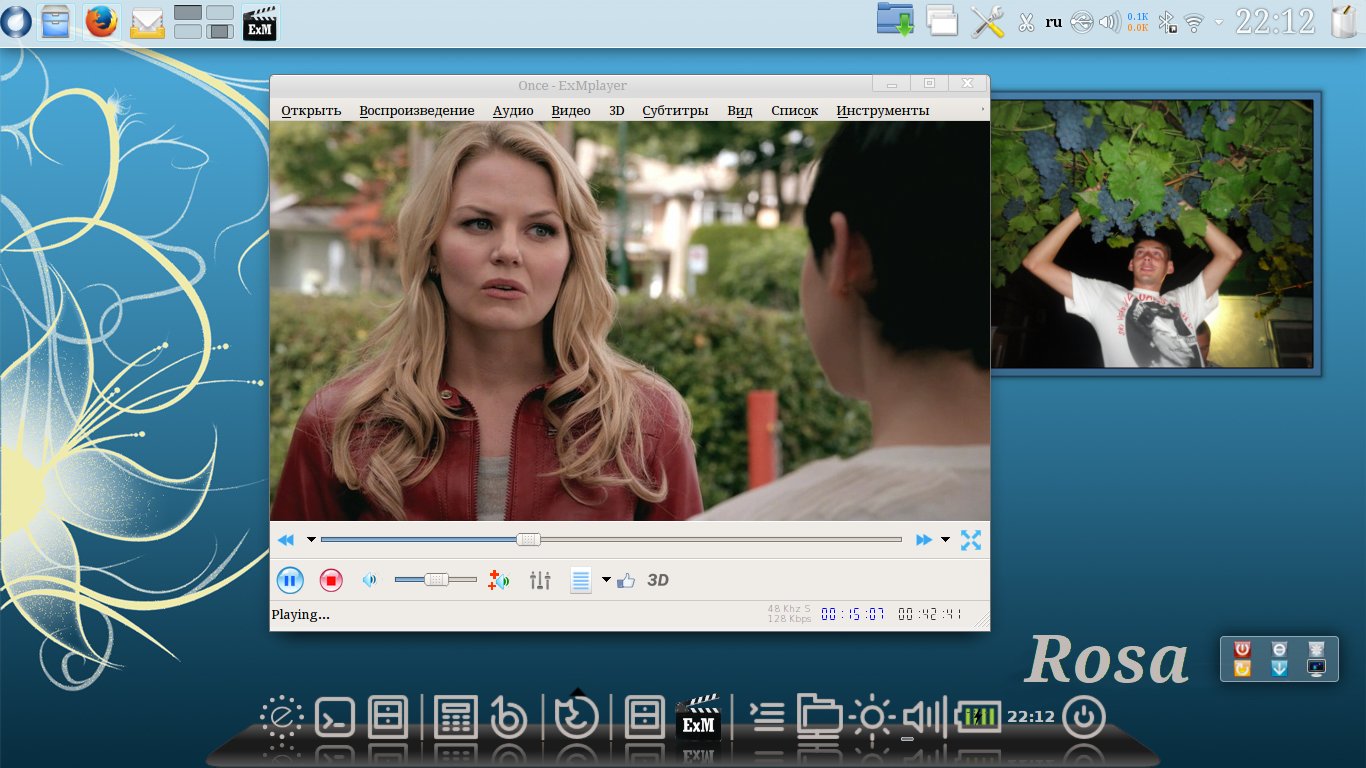Click the thumbs-up like icon in ExMplayer

626,580
